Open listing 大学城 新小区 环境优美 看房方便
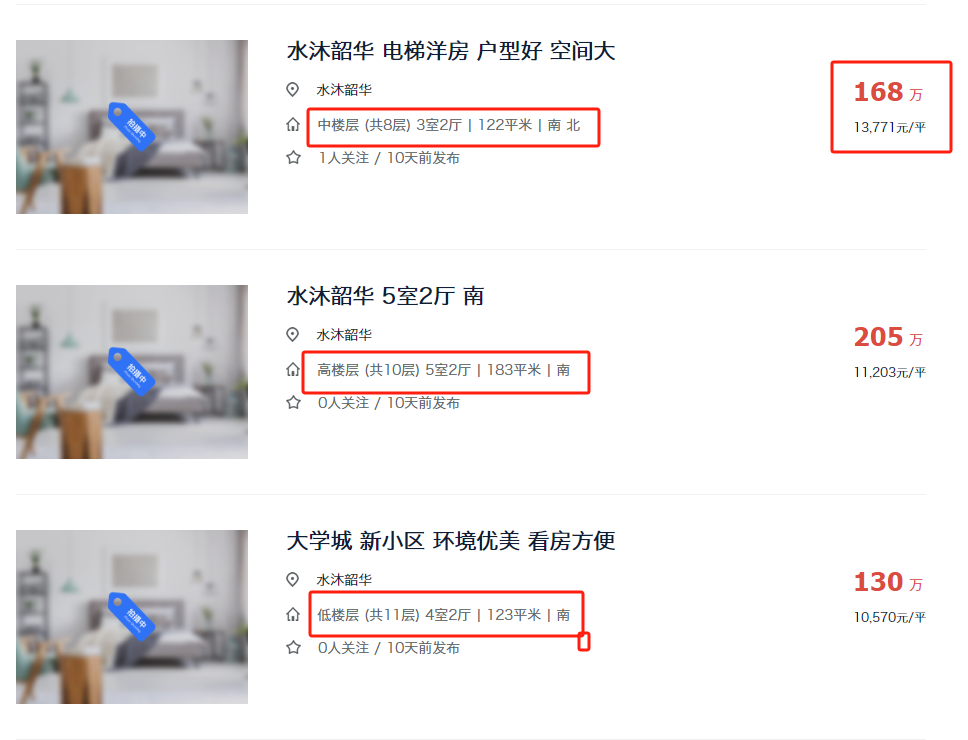968x740 pixels. (451, 541)
